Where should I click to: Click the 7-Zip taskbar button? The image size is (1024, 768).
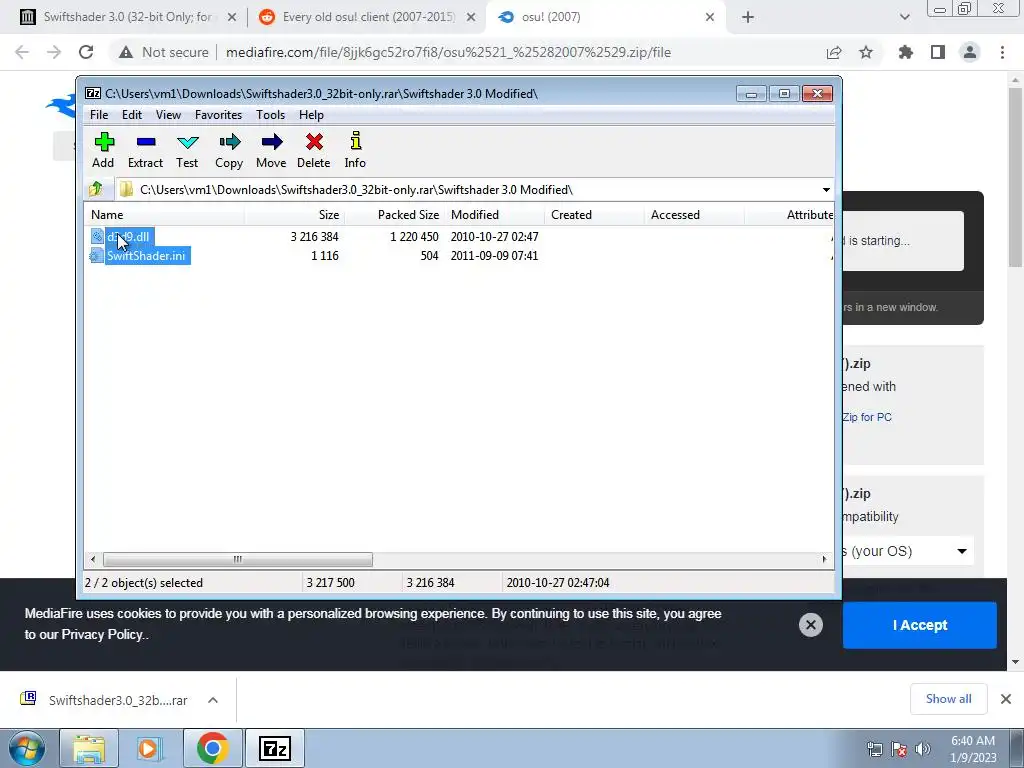point(275,748)
